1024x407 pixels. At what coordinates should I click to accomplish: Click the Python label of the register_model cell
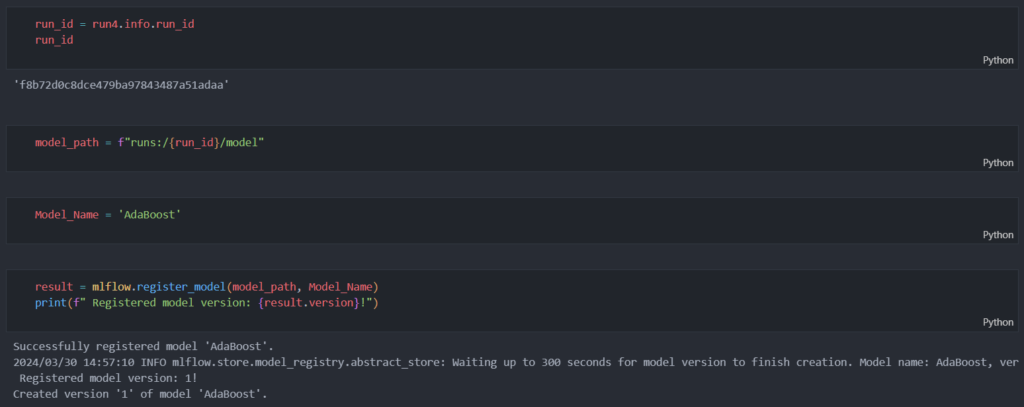(x=998, y=322)
